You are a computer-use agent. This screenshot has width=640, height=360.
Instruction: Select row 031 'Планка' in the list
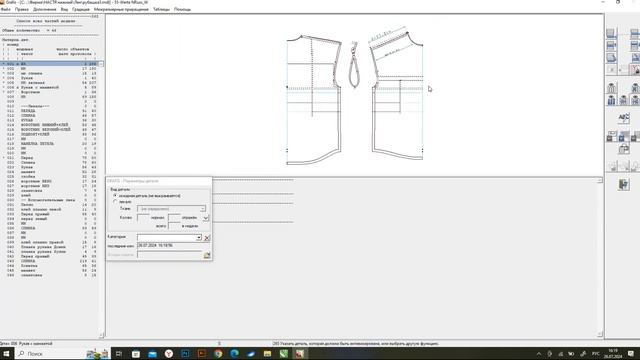tap(49, 205)
